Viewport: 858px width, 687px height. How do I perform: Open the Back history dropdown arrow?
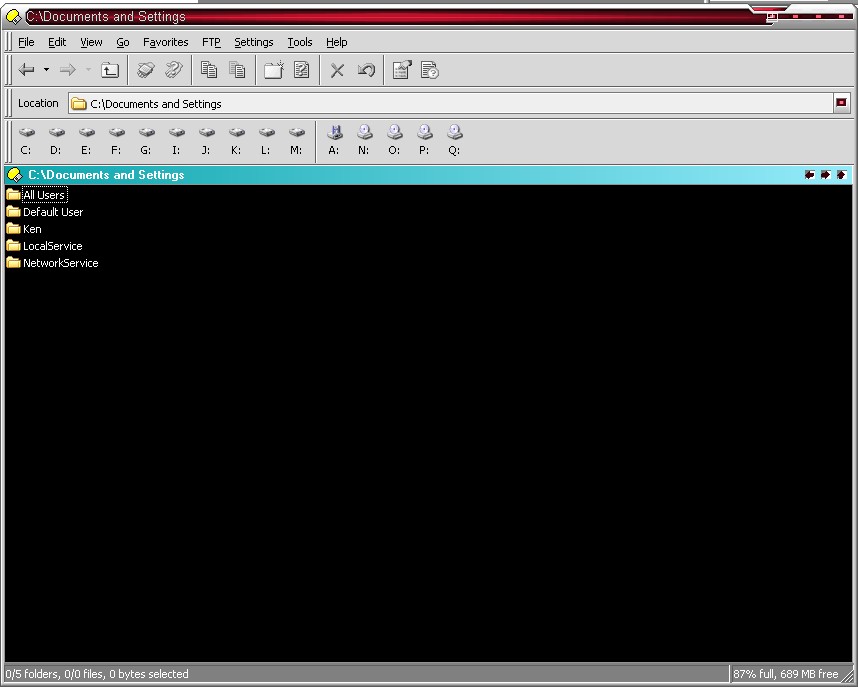(x=47, y=70)
